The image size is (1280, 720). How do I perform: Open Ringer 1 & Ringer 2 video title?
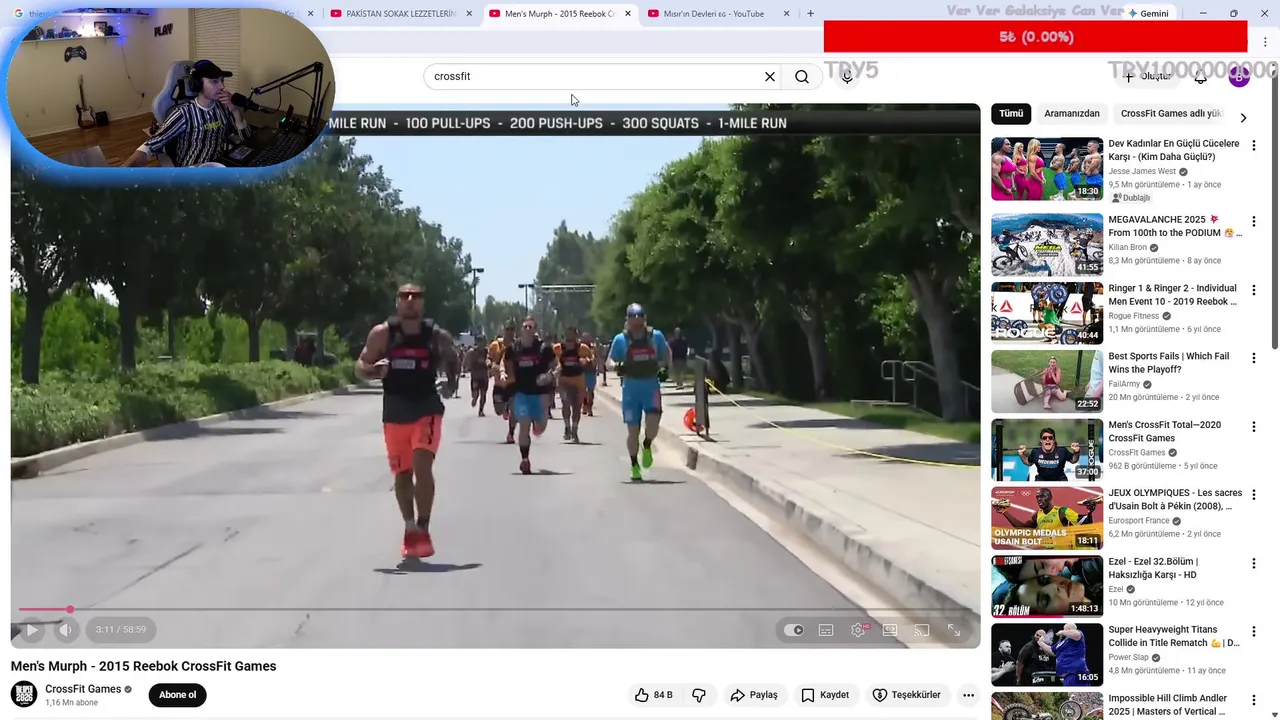pos(1173,295)
